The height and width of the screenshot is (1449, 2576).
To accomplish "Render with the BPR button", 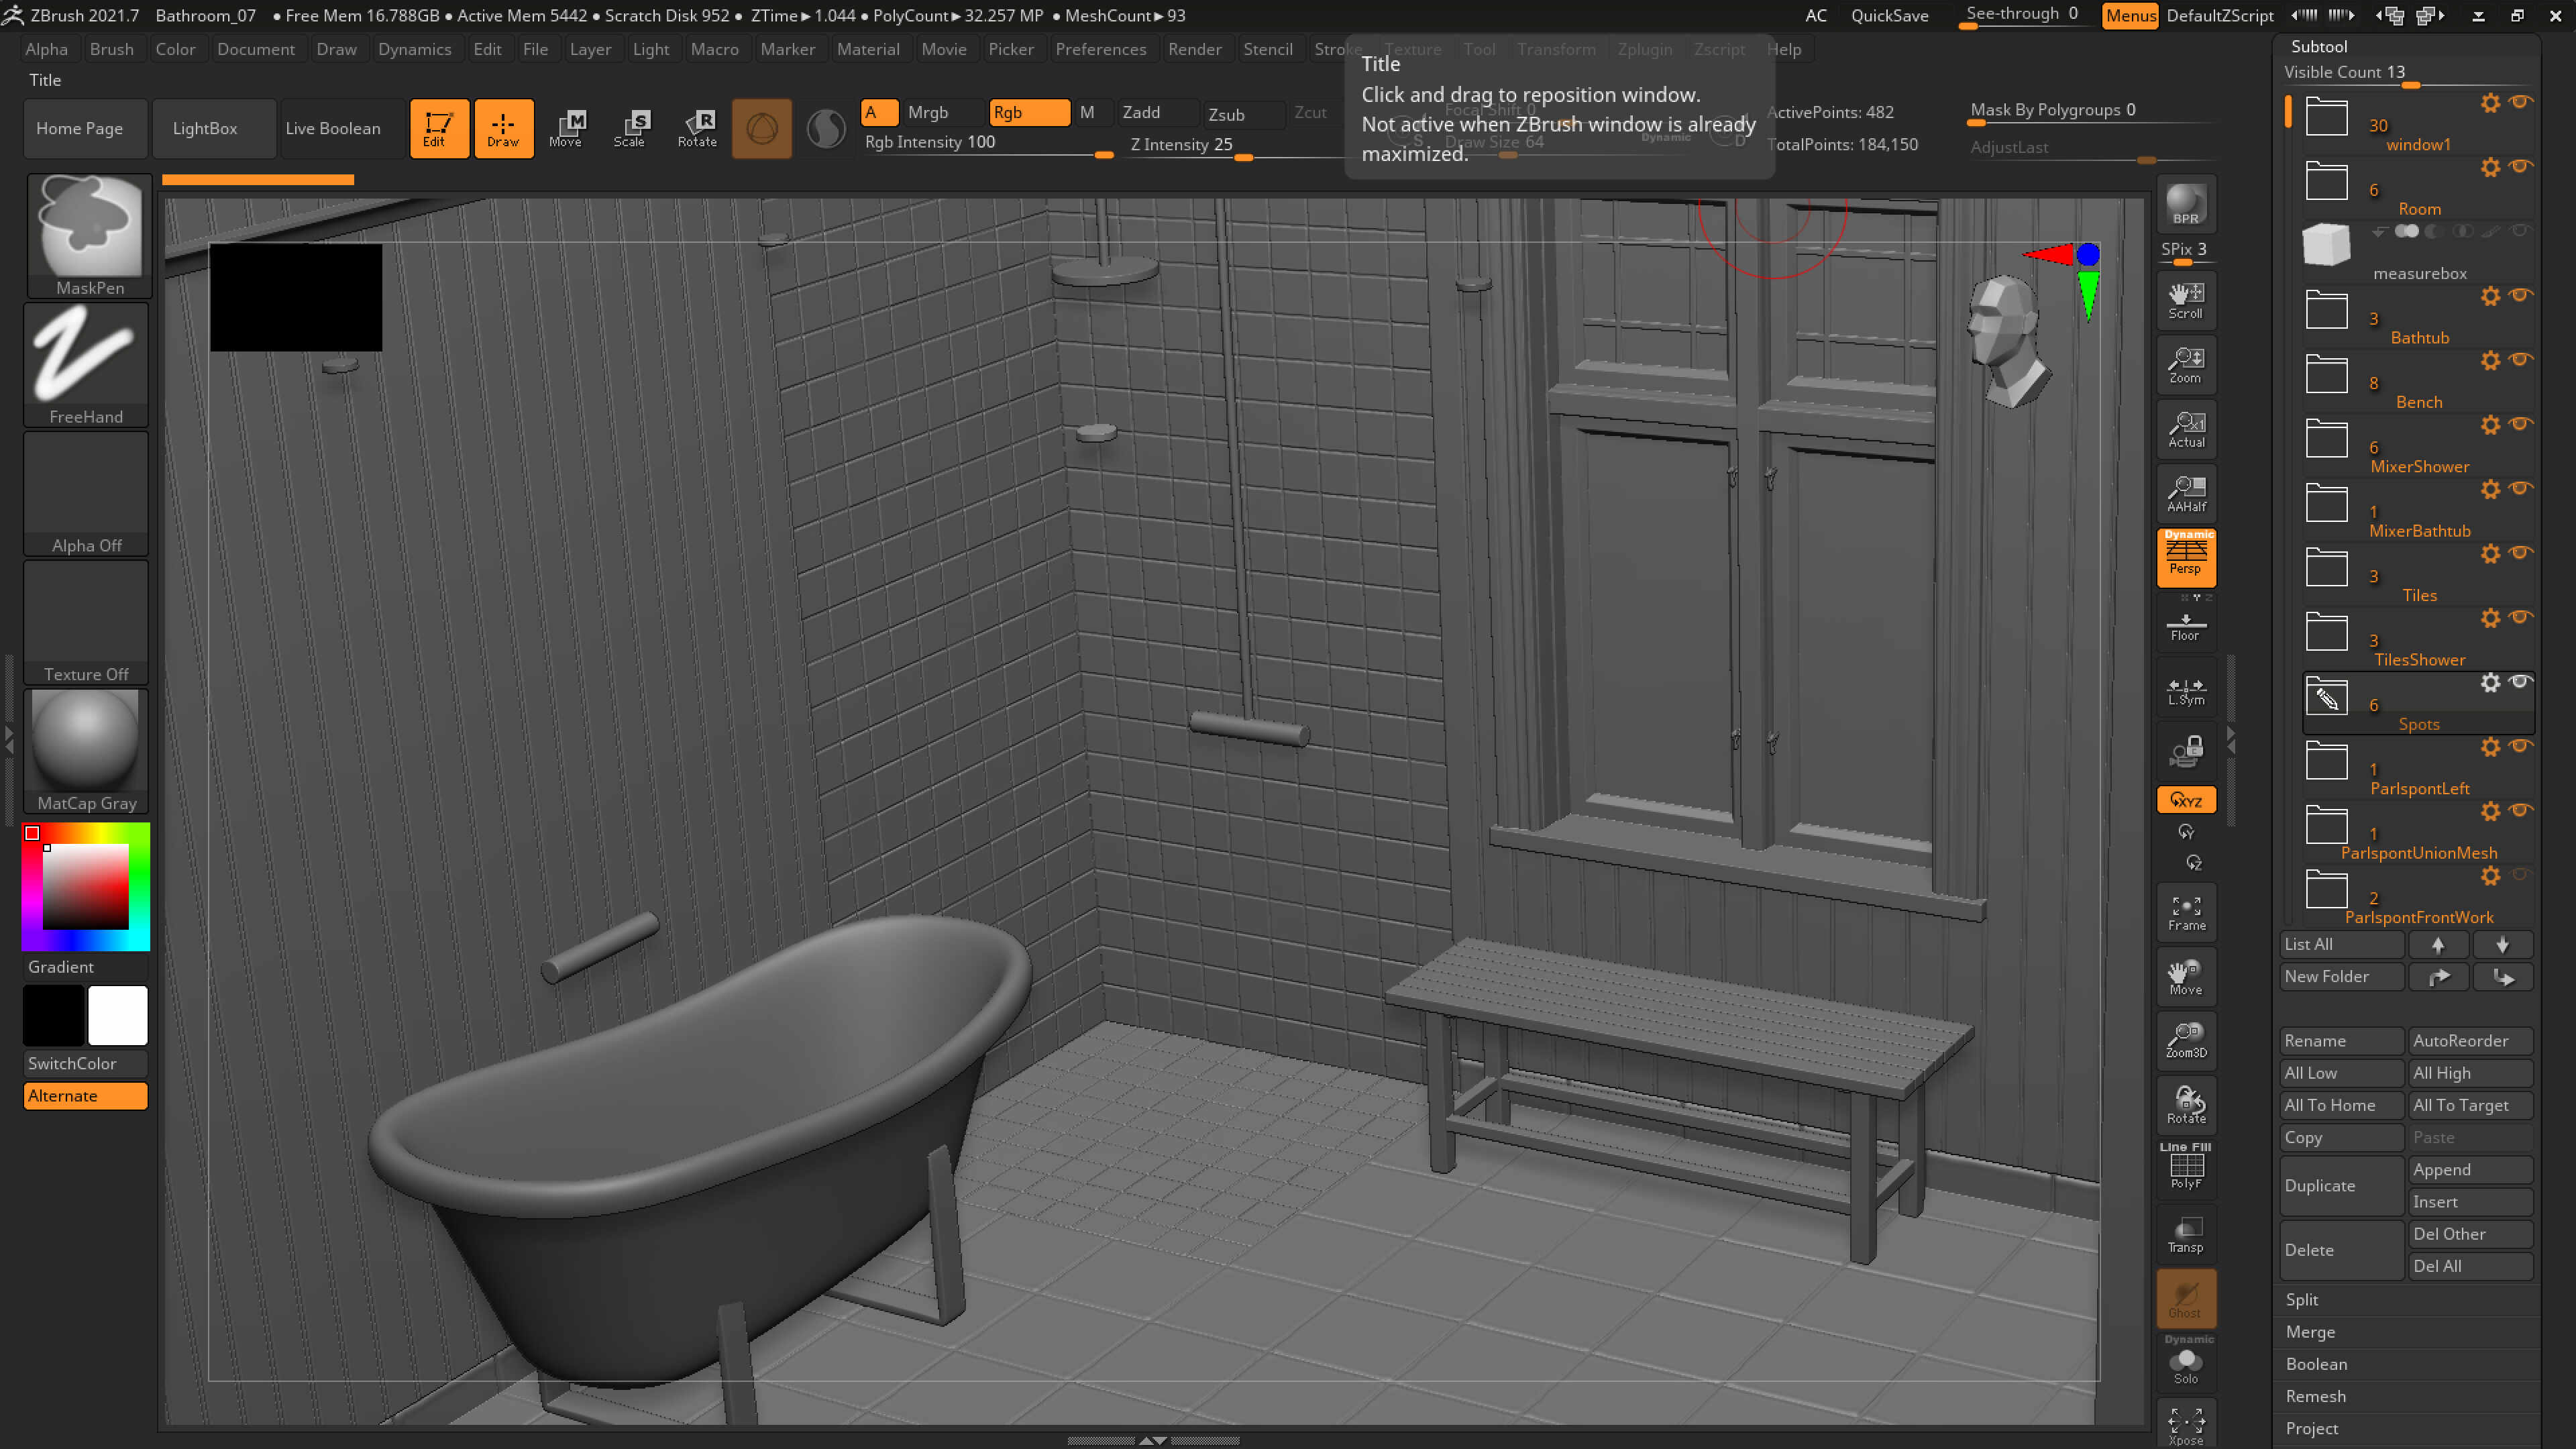I will pyautogui.click(x=2186, y=204).
